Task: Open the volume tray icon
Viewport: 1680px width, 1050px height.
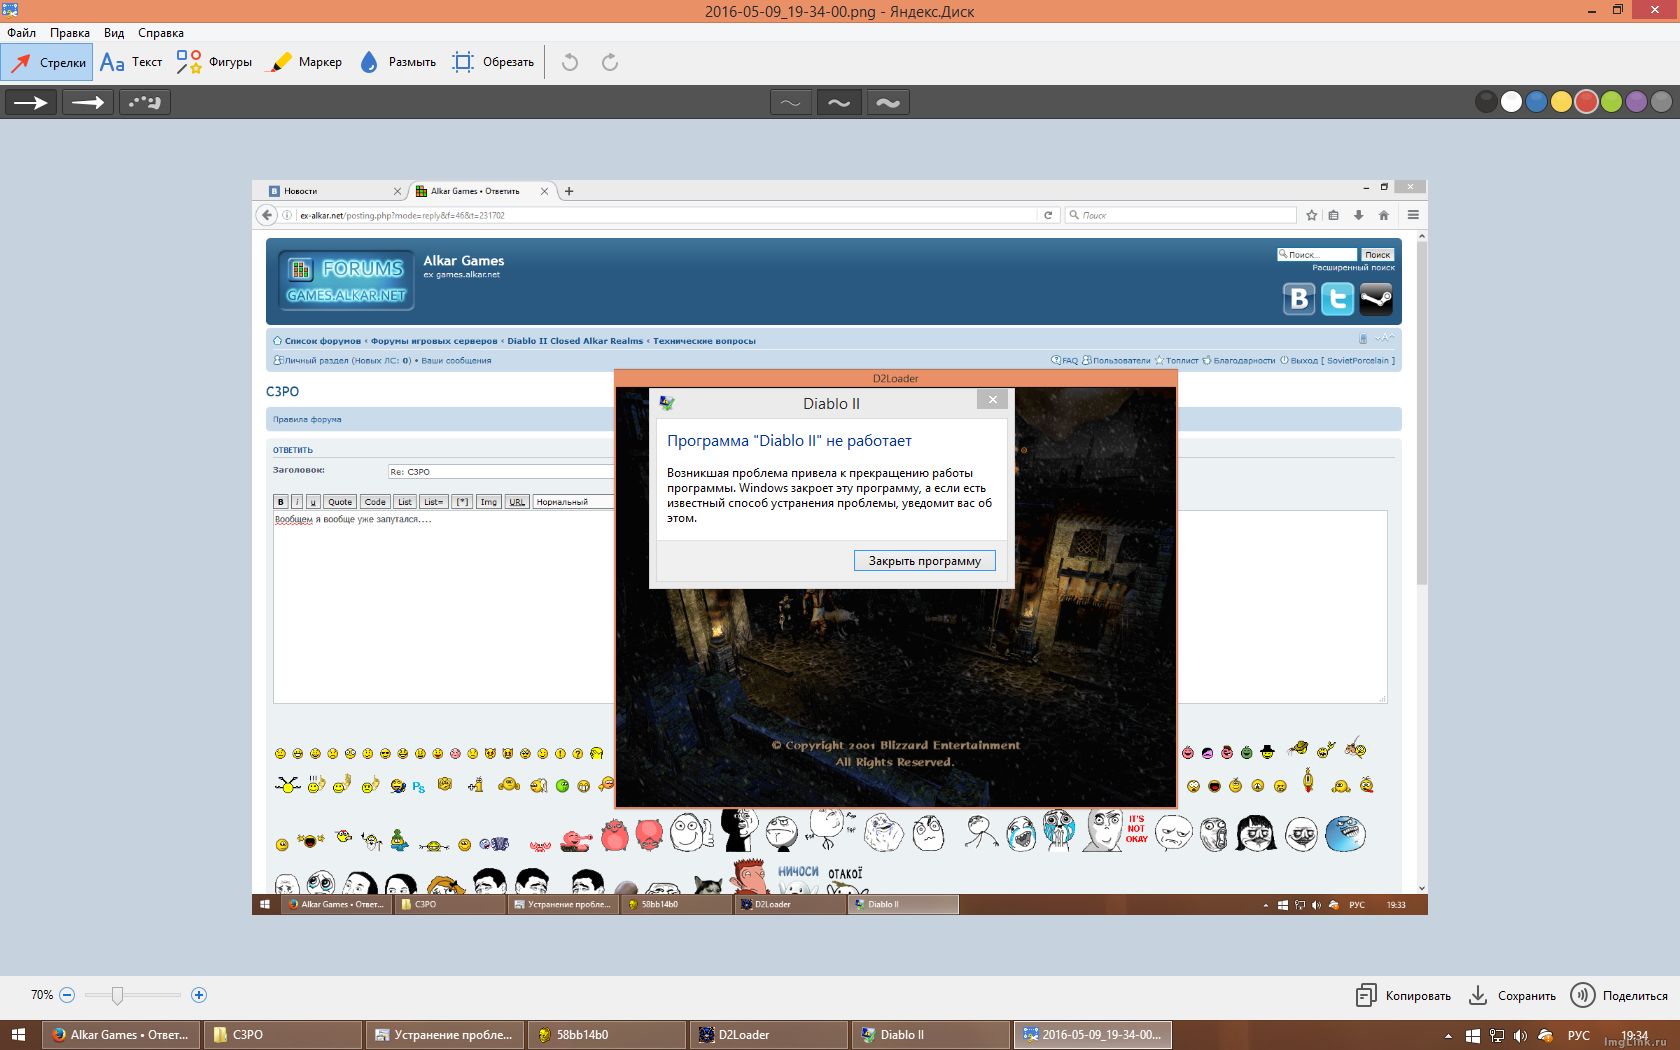Action: [1520, 1036]
